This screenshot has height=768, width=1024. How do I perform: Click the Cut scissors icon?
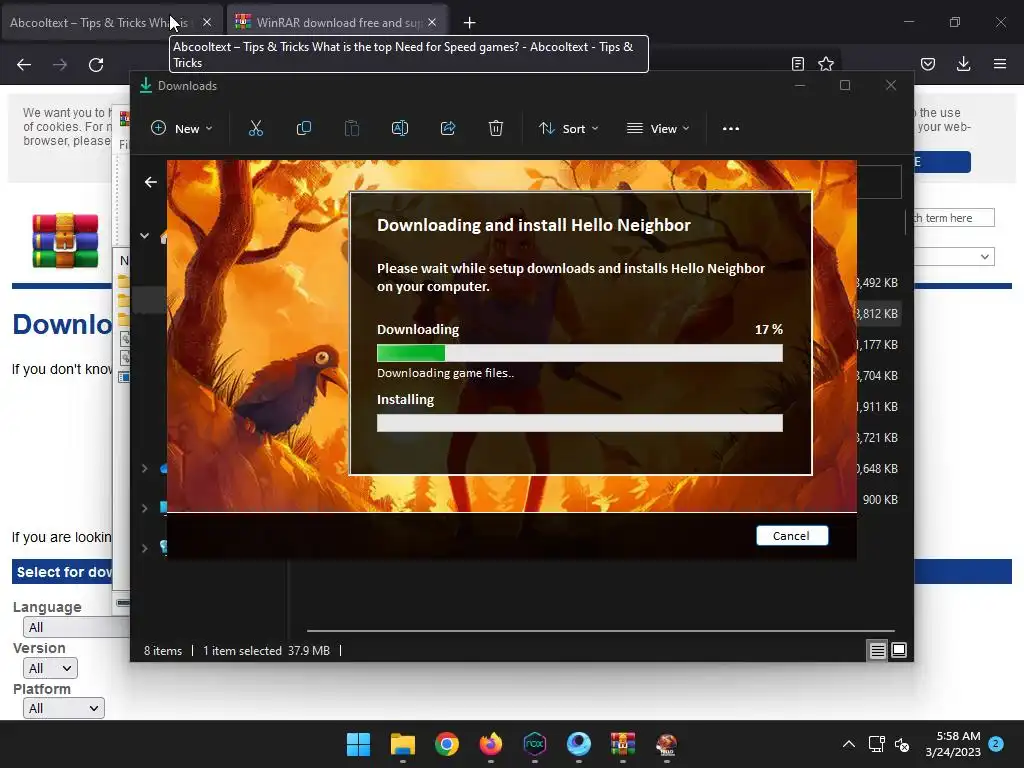pyautogui.click(x=255, y=129)
